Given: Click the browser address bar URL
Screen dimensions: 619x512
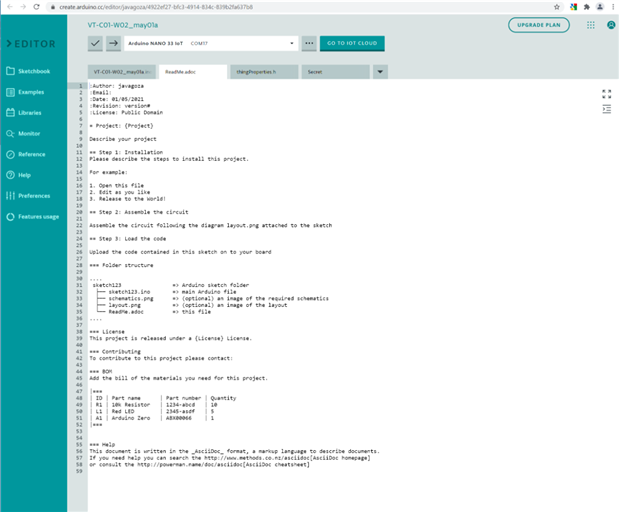Looking at the screenshot, I should (156, 7).
